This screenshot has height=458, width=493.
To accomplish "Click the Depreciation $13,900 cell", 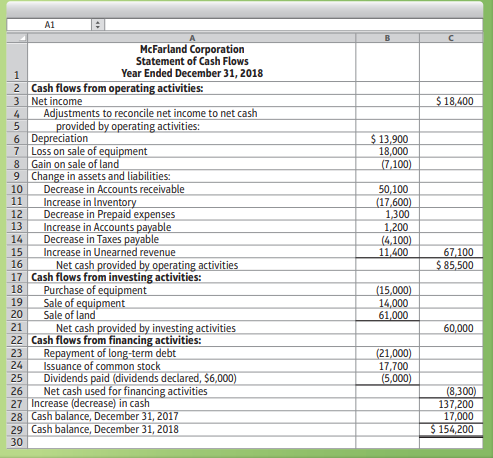I will coord(387,139).
